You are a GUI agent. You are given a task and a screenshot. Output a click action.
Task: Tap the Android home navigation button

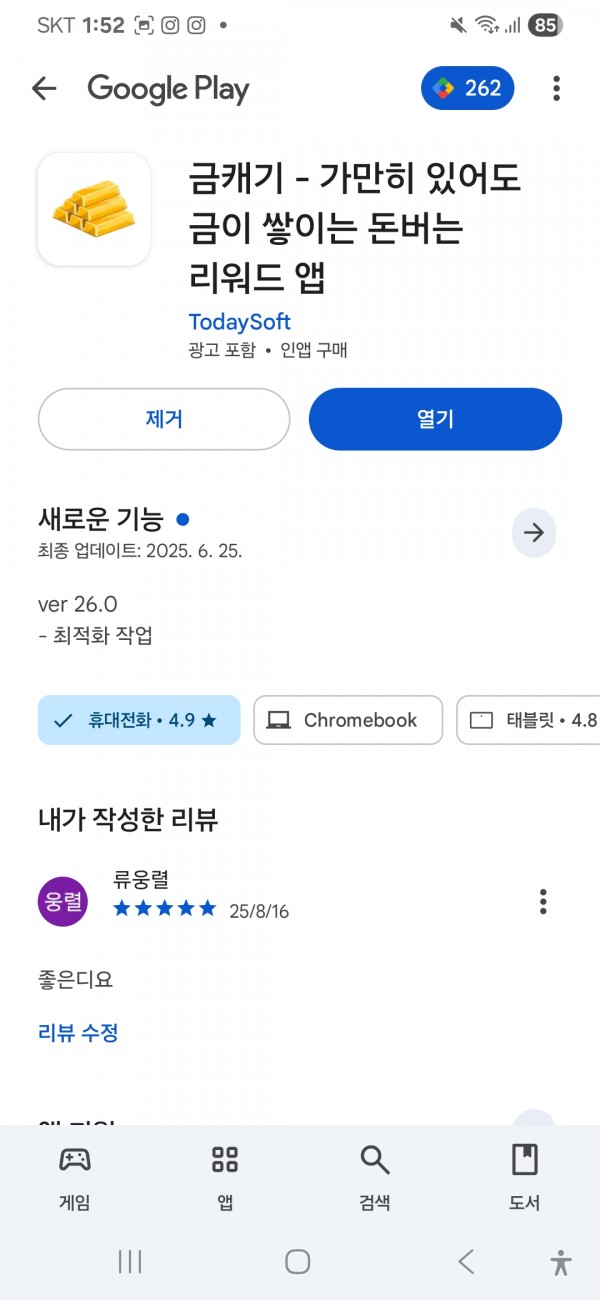click(298, 1262)
